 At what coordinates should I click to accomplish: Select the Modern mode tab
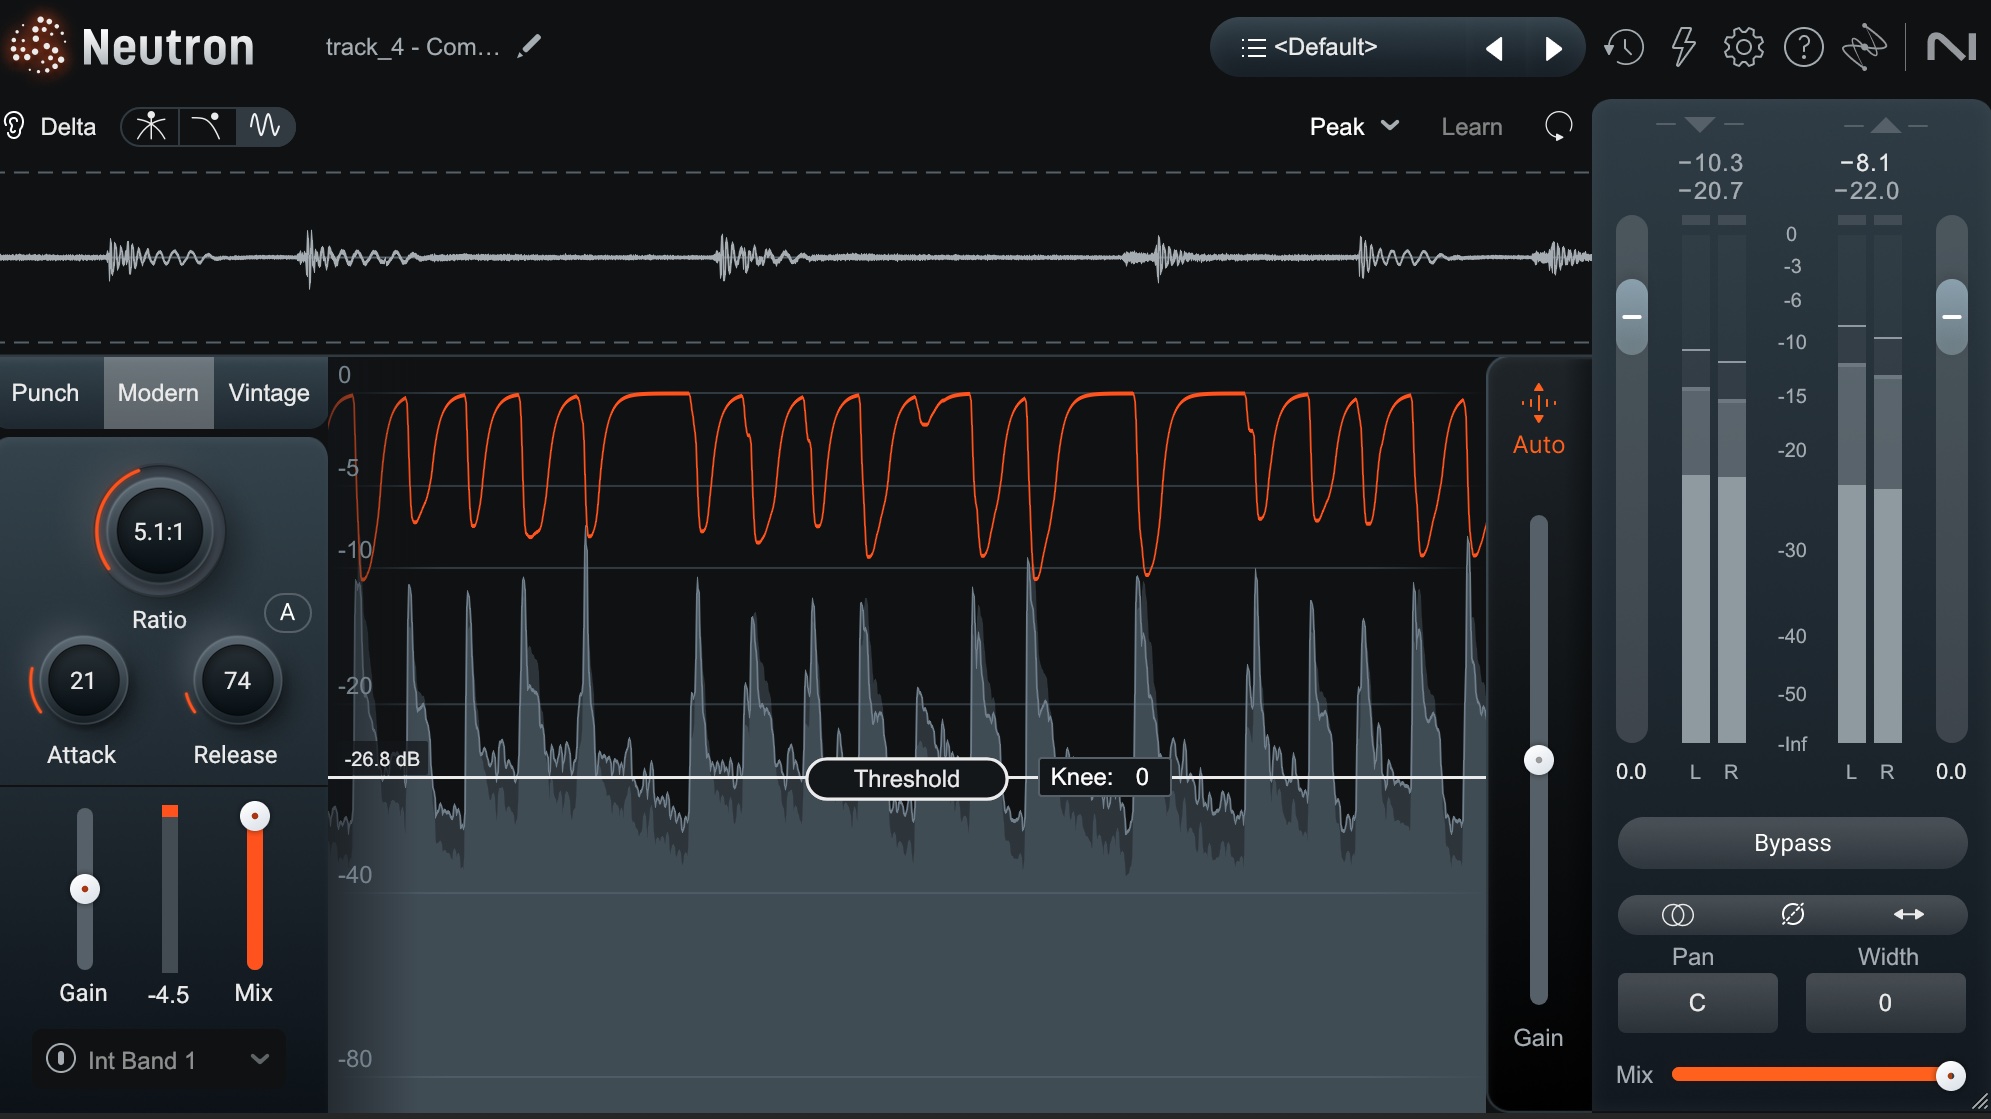click(158, 393)
